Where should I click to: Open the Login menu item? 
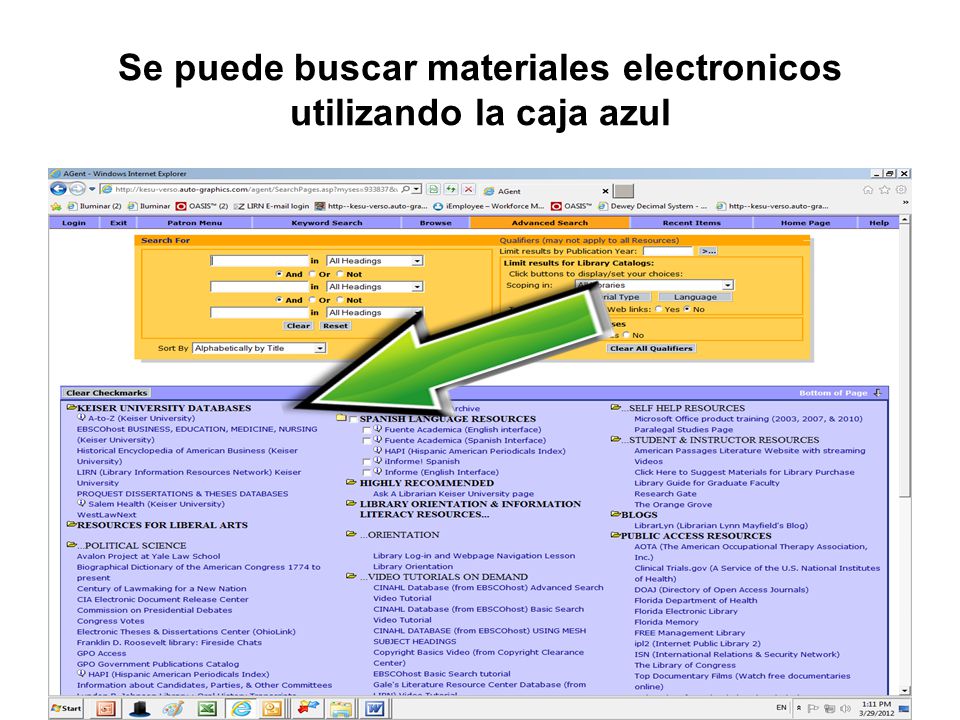click(x=74, y=223)
